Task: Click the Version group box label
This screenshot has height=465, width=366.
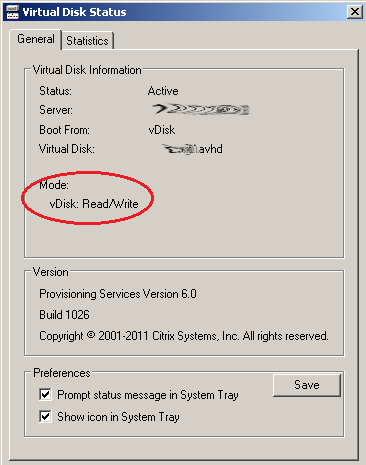Action: tap(51, 272)
